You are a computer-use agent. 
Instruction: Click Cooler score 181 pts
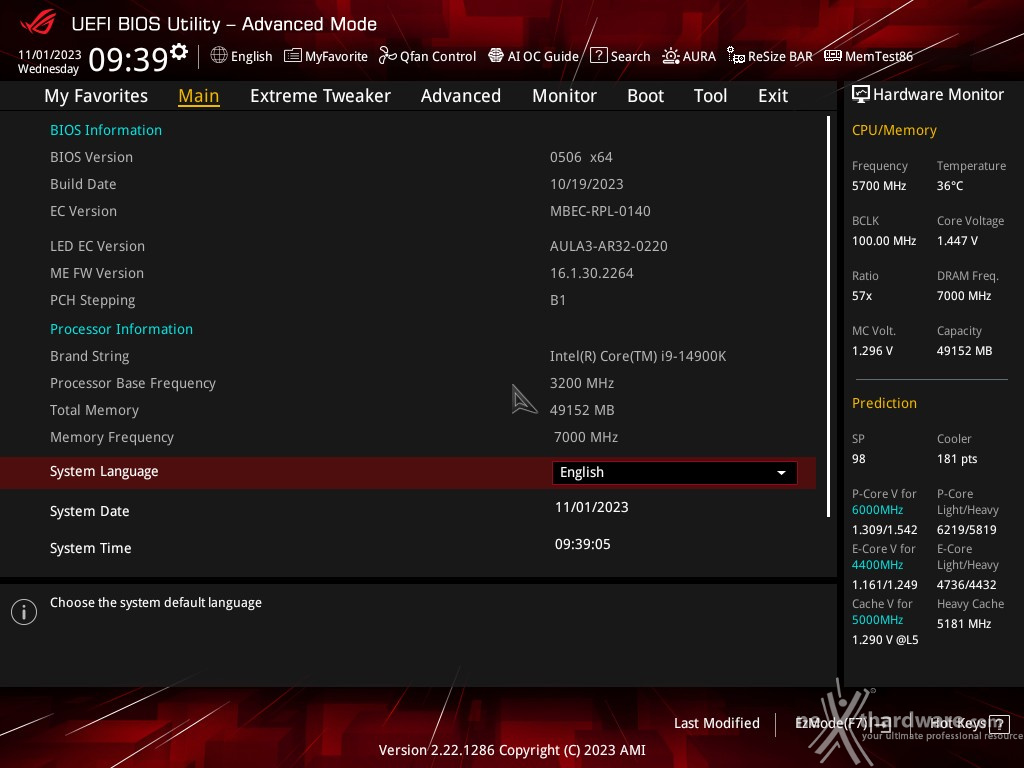pyautogui.click(x=957, y=459)
